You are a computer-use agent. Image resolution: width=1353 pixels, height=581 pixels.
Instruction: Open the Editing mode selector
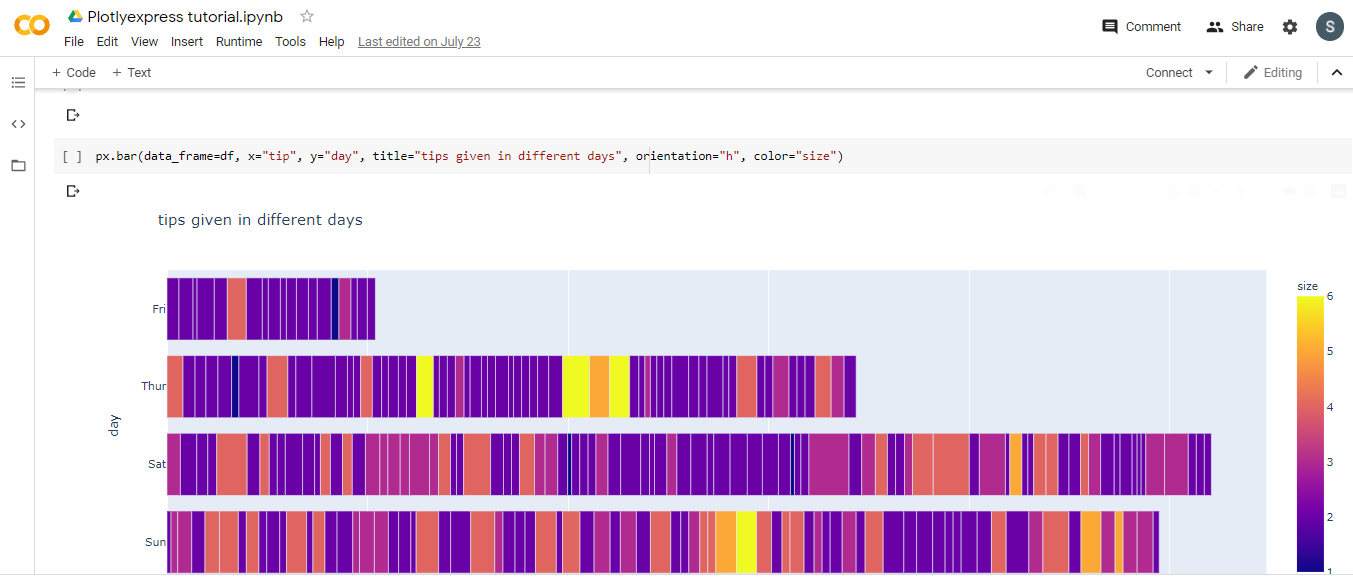1272,72
